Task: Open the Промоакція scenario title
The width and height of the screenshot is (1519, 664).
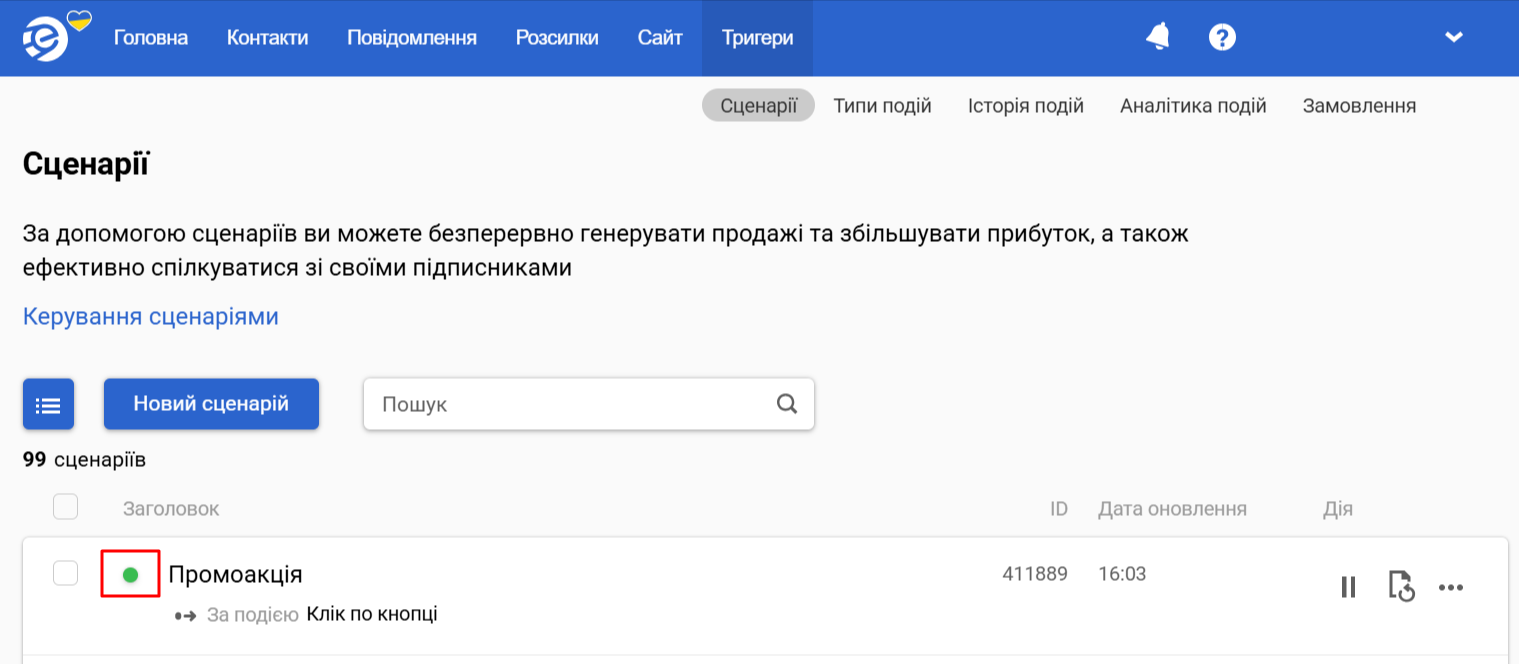Action: click(x=235, y=575)
